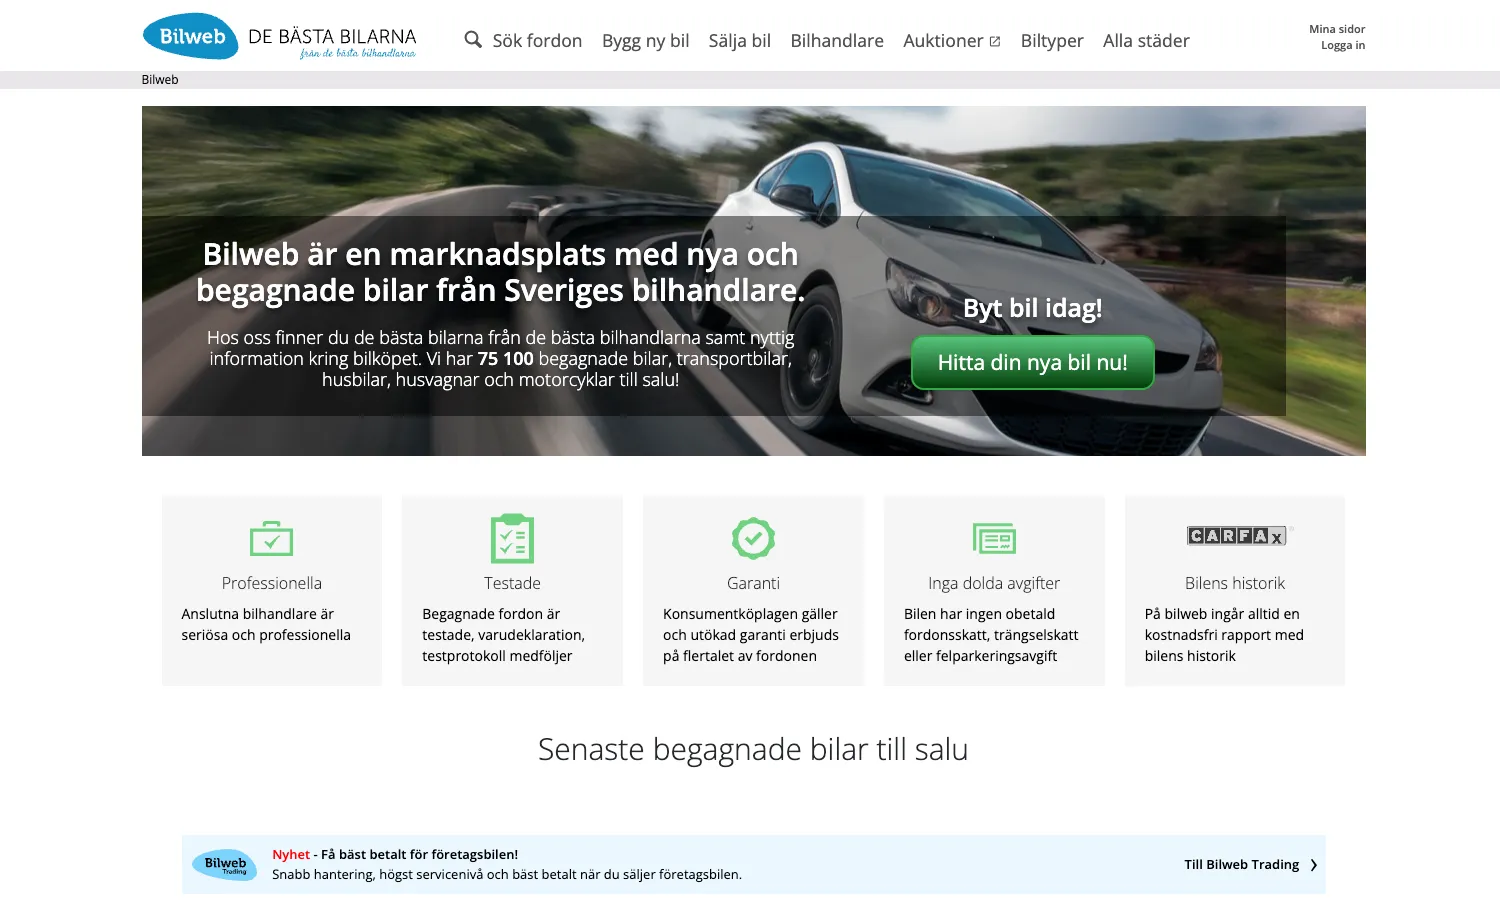
Task: Click the Garanti checkmark badge icon
Action: (x=753, y=539)
